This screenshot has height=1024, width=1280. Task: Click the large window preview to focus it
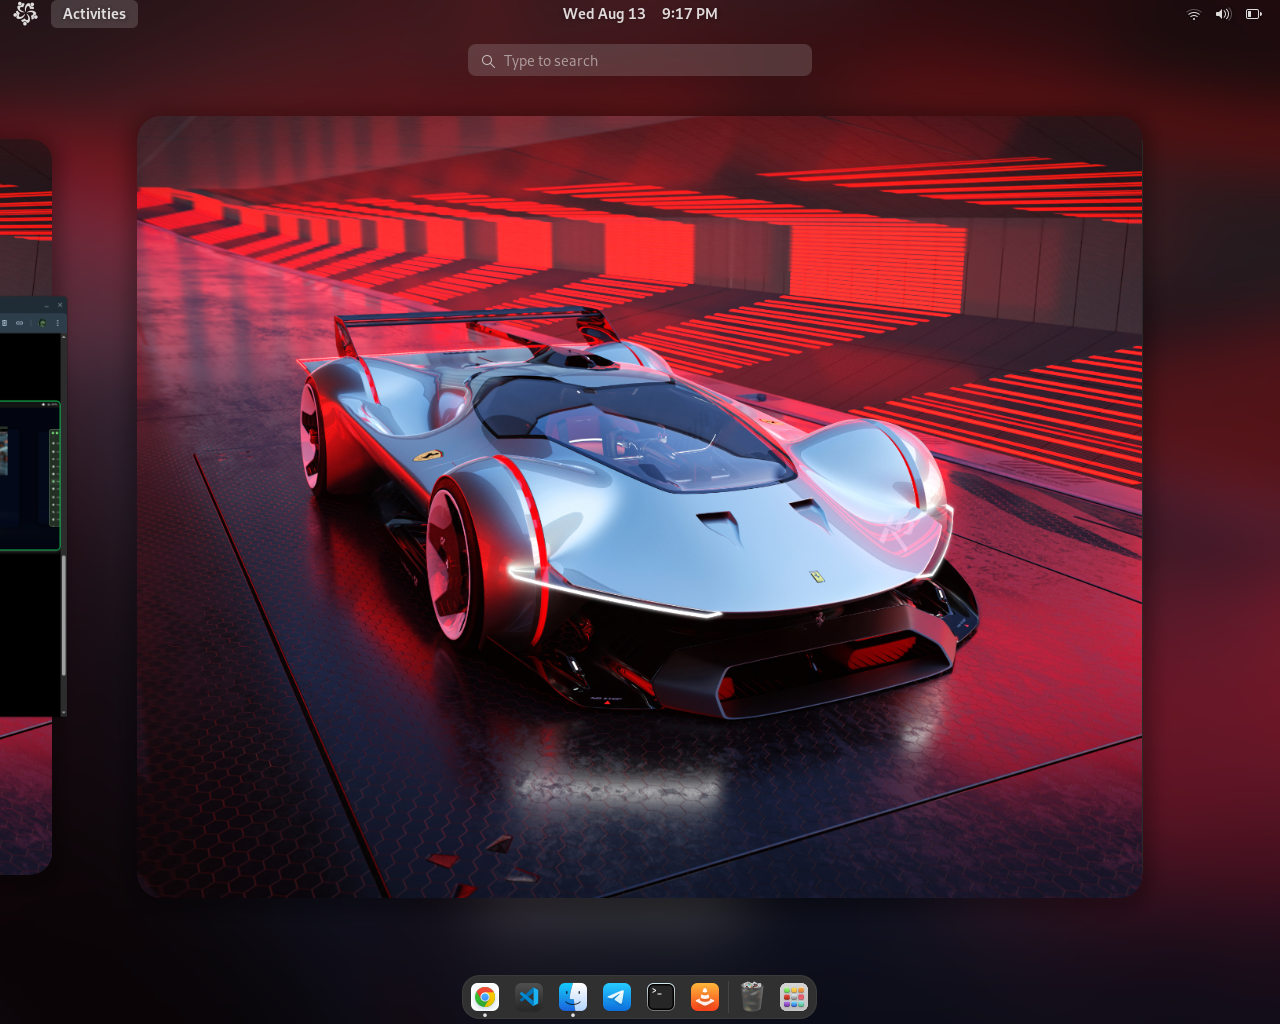coord(640,506)
